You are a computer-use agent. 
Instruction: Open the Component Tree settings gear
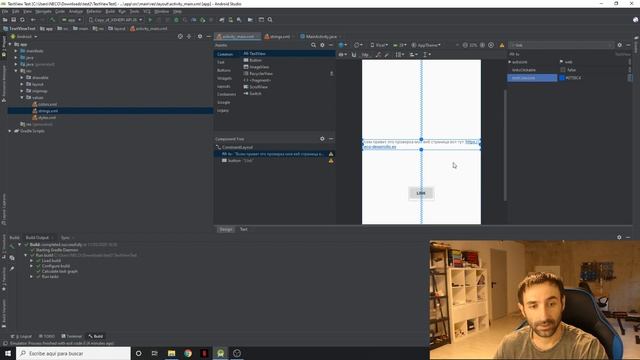click(322, 139)
